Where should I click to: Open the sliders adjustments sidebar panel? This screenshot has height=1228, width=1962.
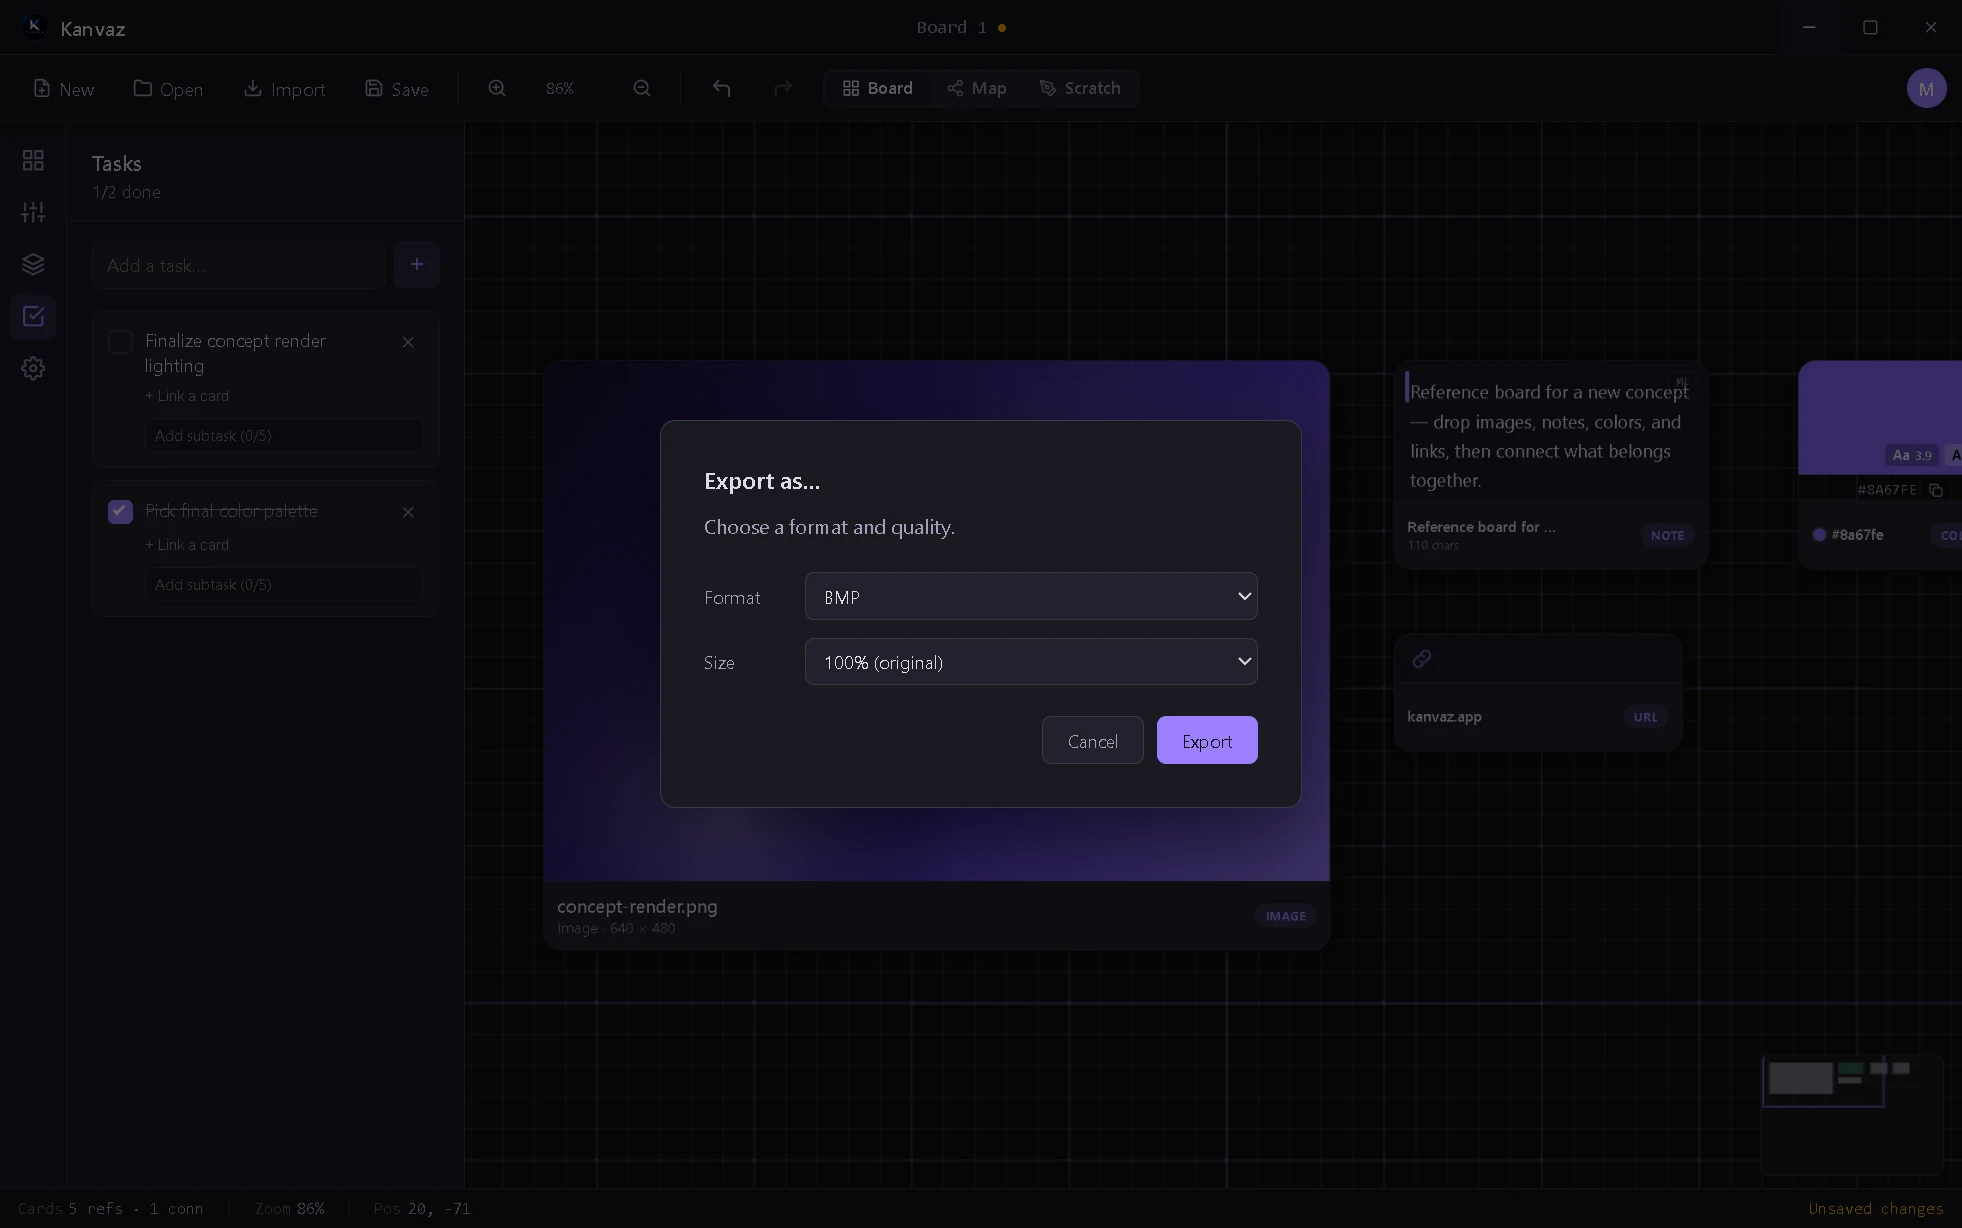[33, 212]
